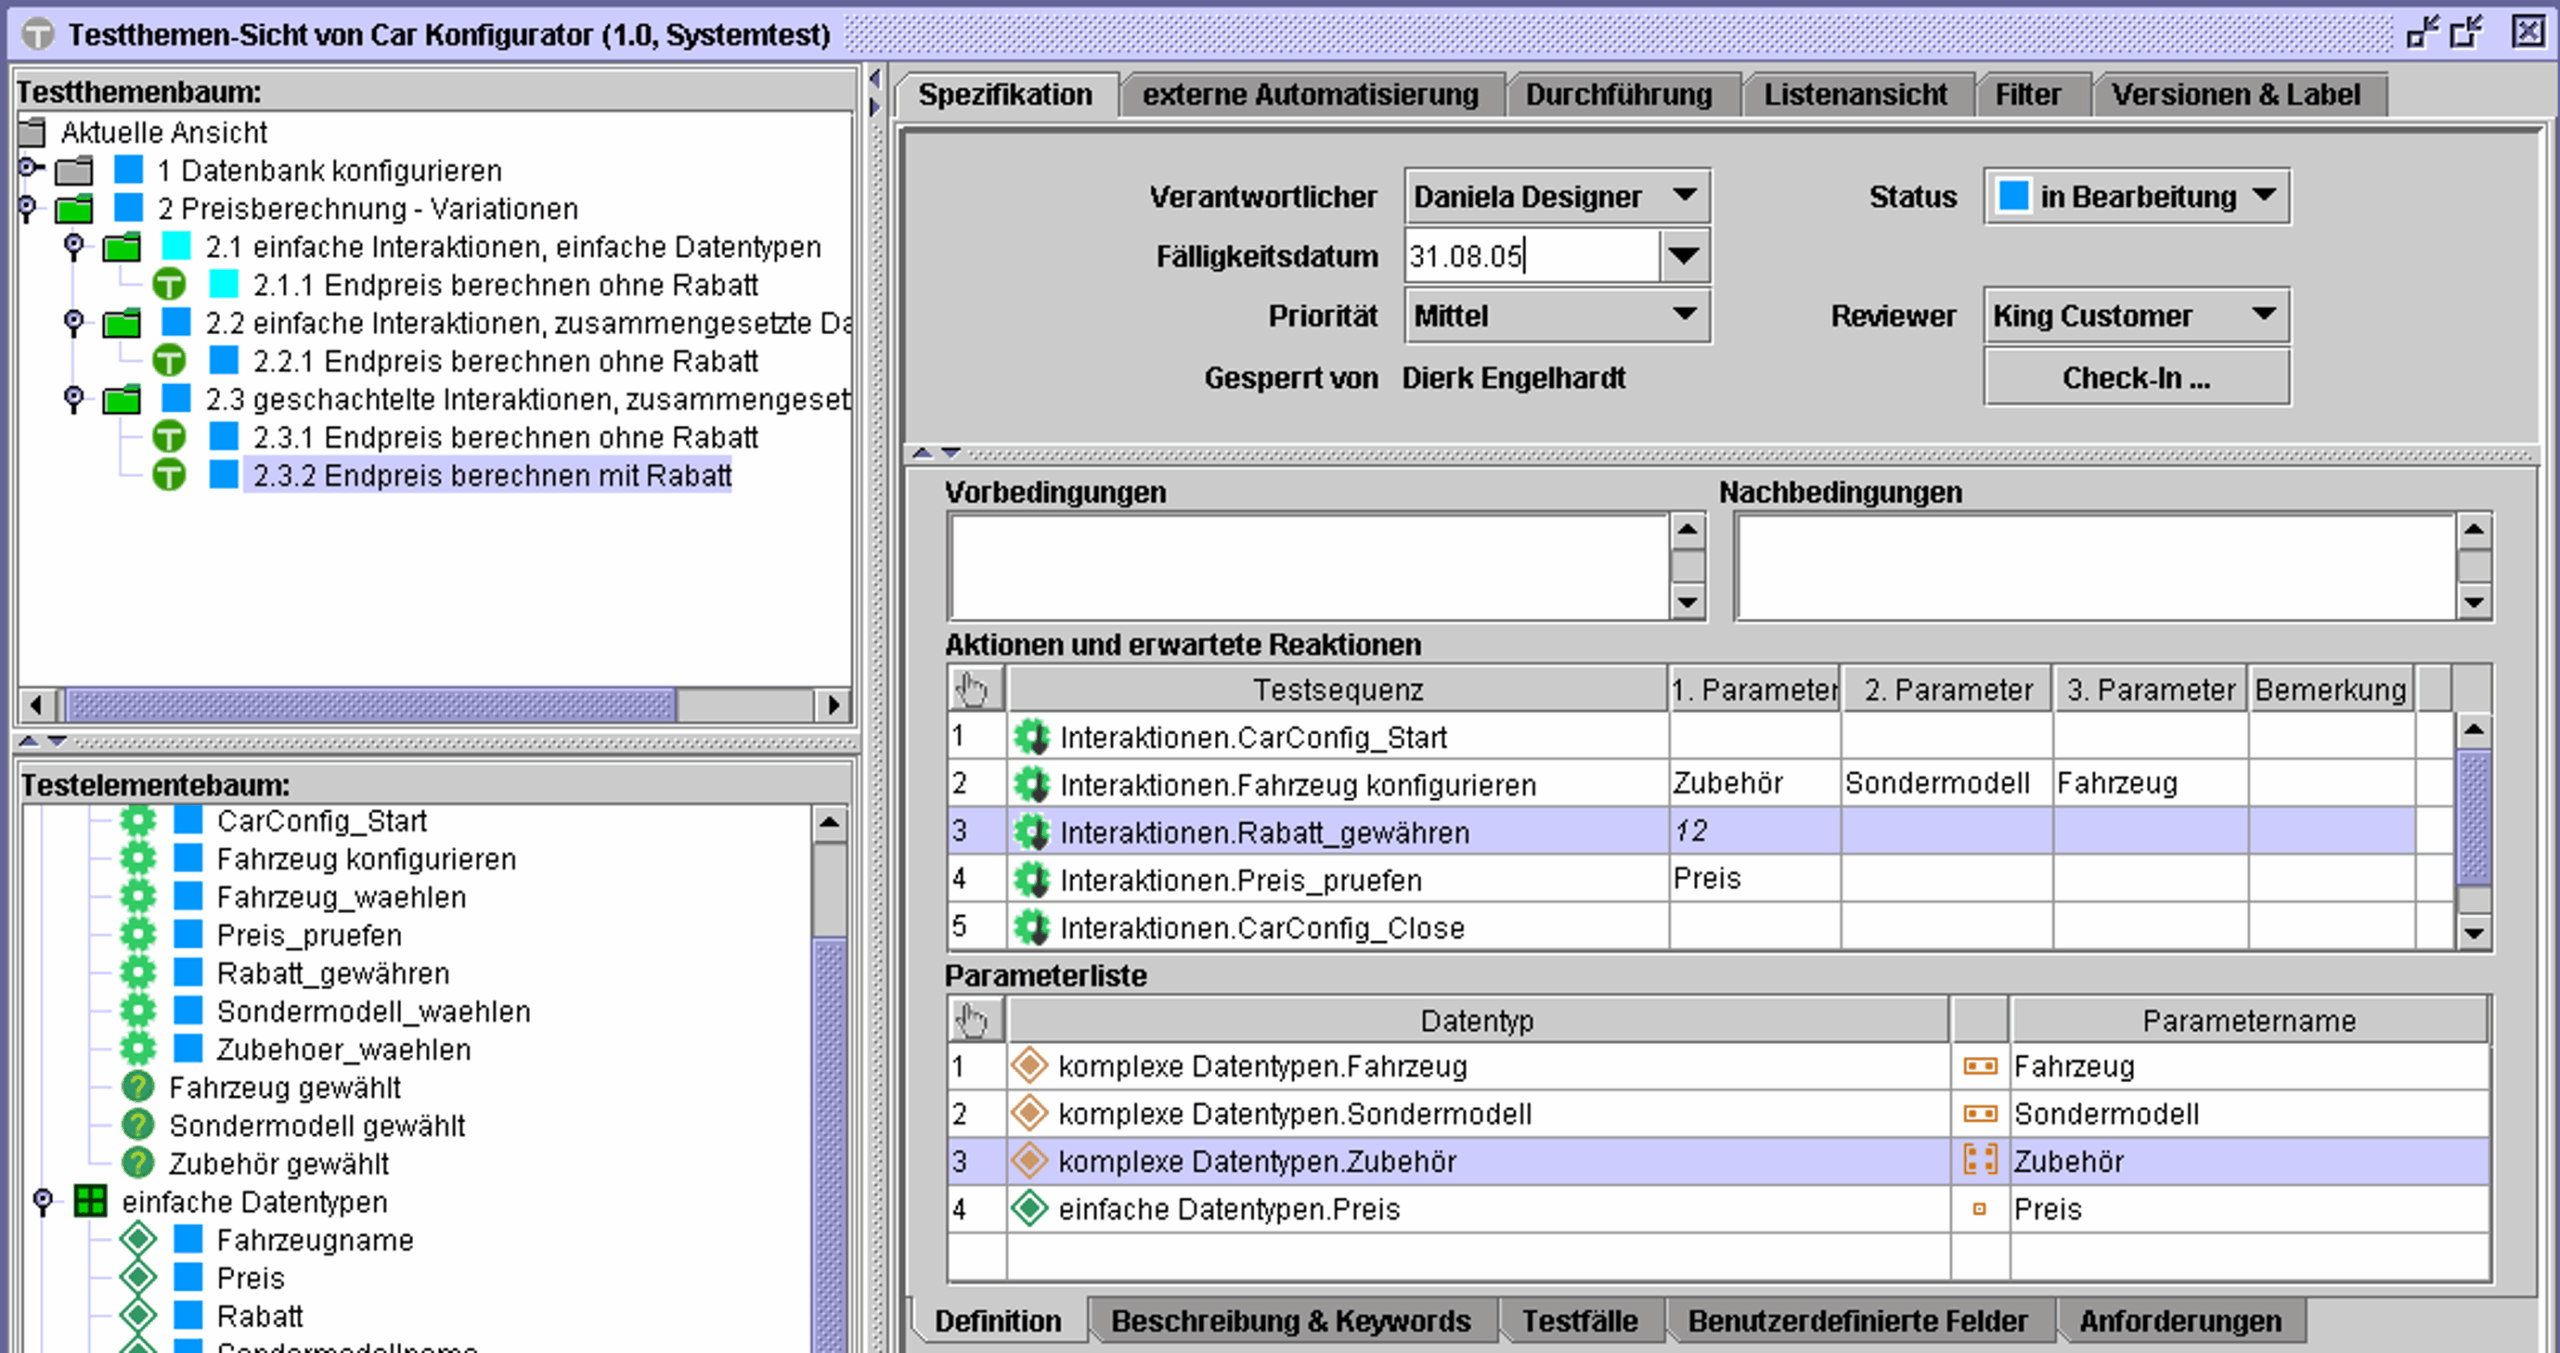Click the right scroll arrow of the Testthemenbaum scrollbar
The image size is (2560, 1353).
coord(833,705)
